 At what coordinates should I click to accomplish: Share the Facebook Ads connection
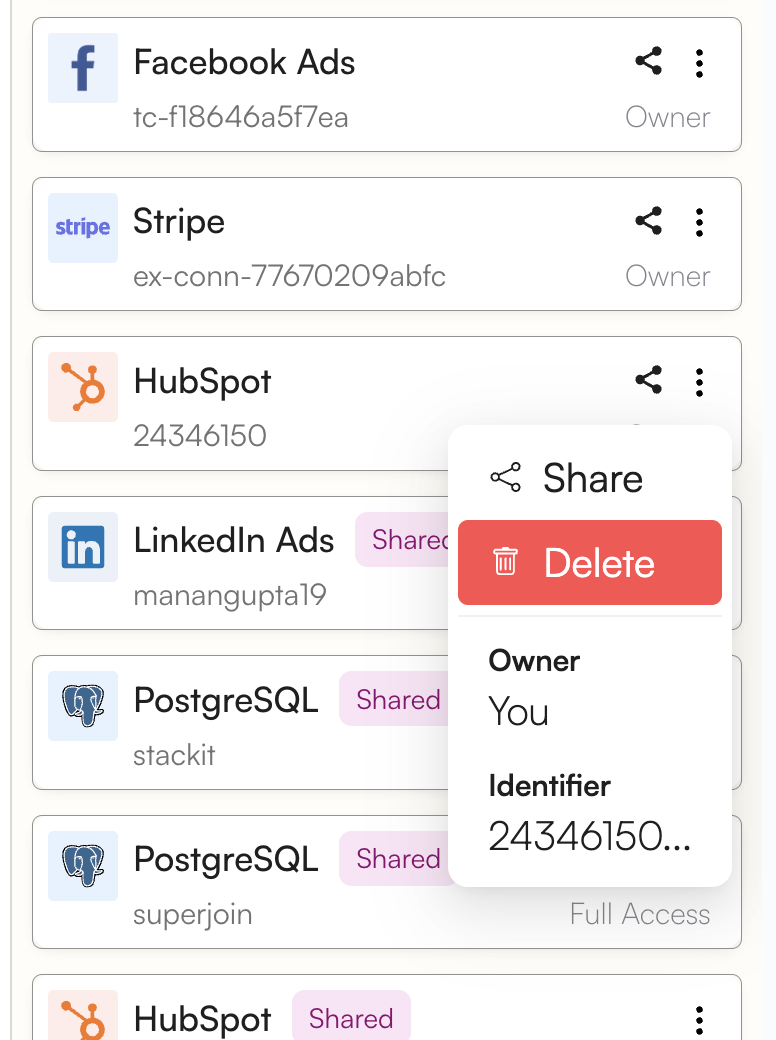[x=649, y=61]
